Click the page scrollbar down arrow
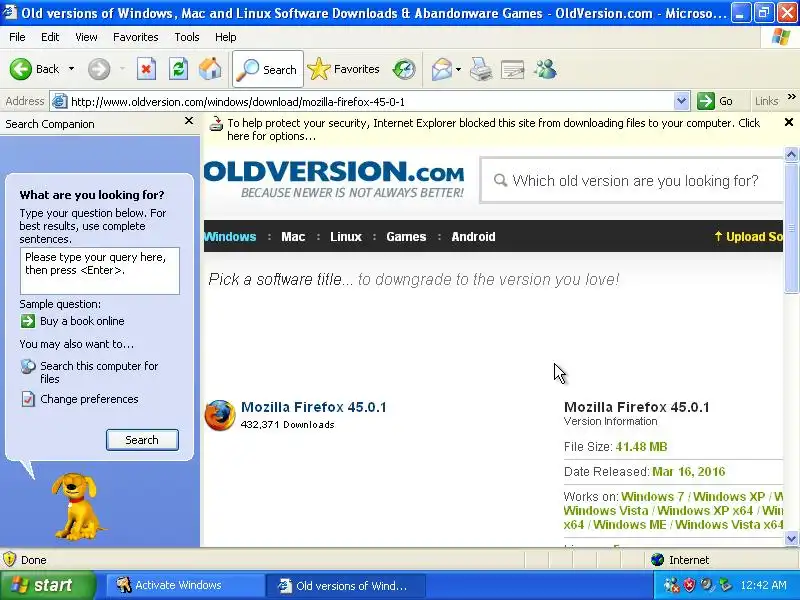This screenshot has width=800, height=600. (x=791, y=538)
